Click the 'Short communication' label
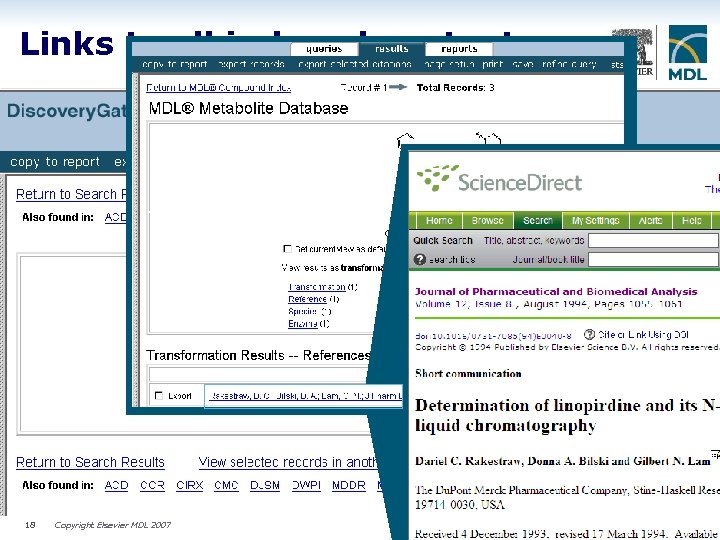 tap(468, 373)
